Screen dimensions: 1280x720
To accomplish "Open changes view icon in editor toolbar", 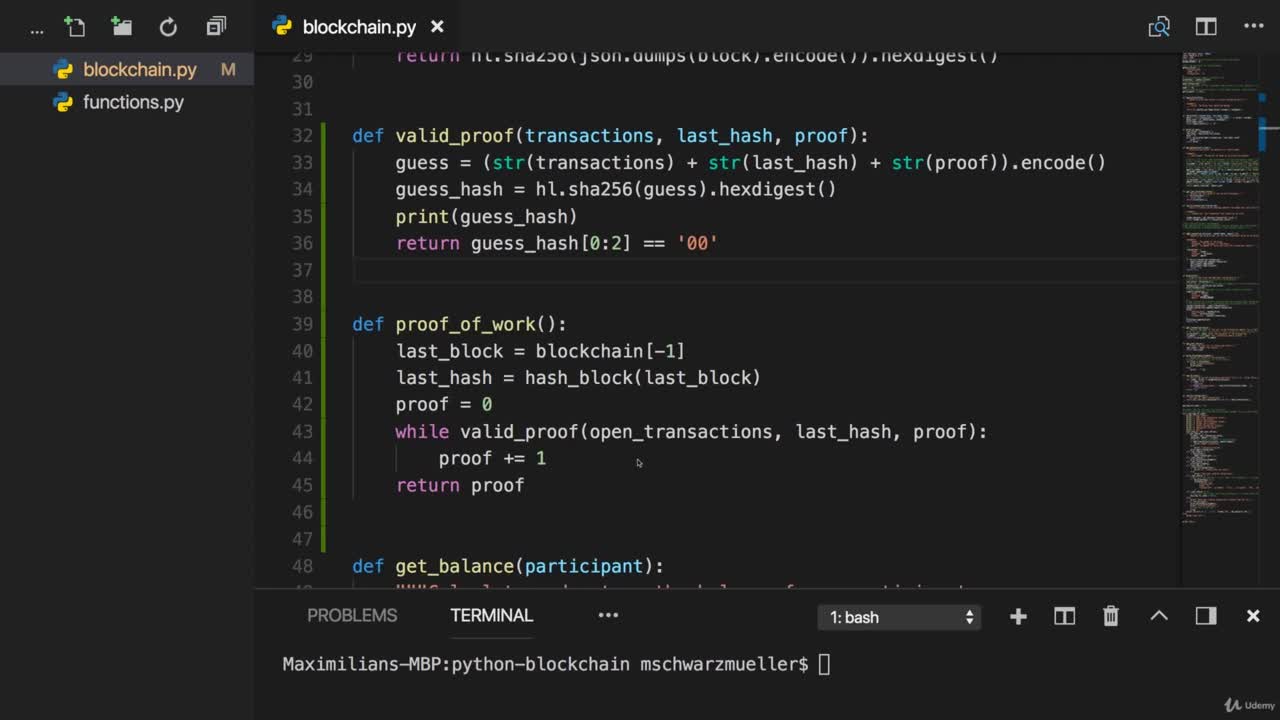I will [x=1159, y=27].
